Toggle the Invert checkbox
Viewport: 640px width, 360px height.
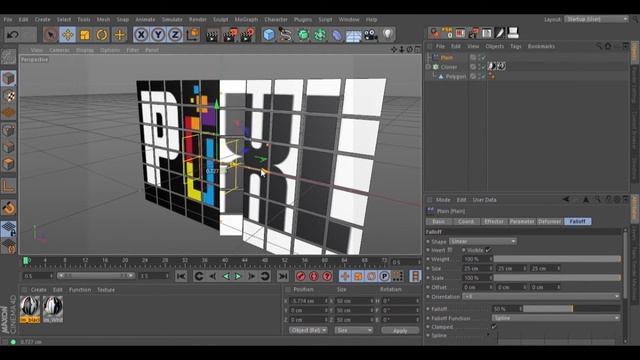coord(450,250)
